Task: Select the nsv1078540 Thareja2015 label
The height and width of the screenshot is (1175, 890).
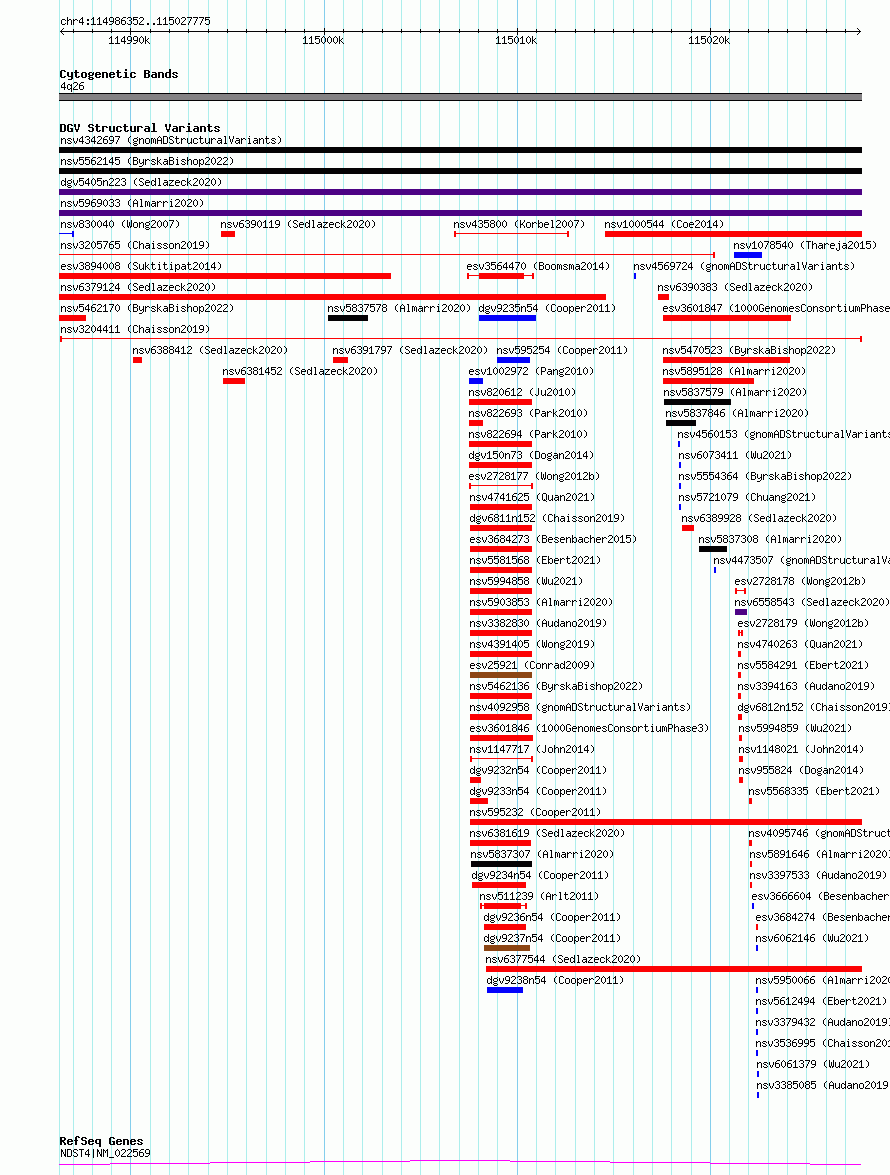Action: tap(805, 245)
